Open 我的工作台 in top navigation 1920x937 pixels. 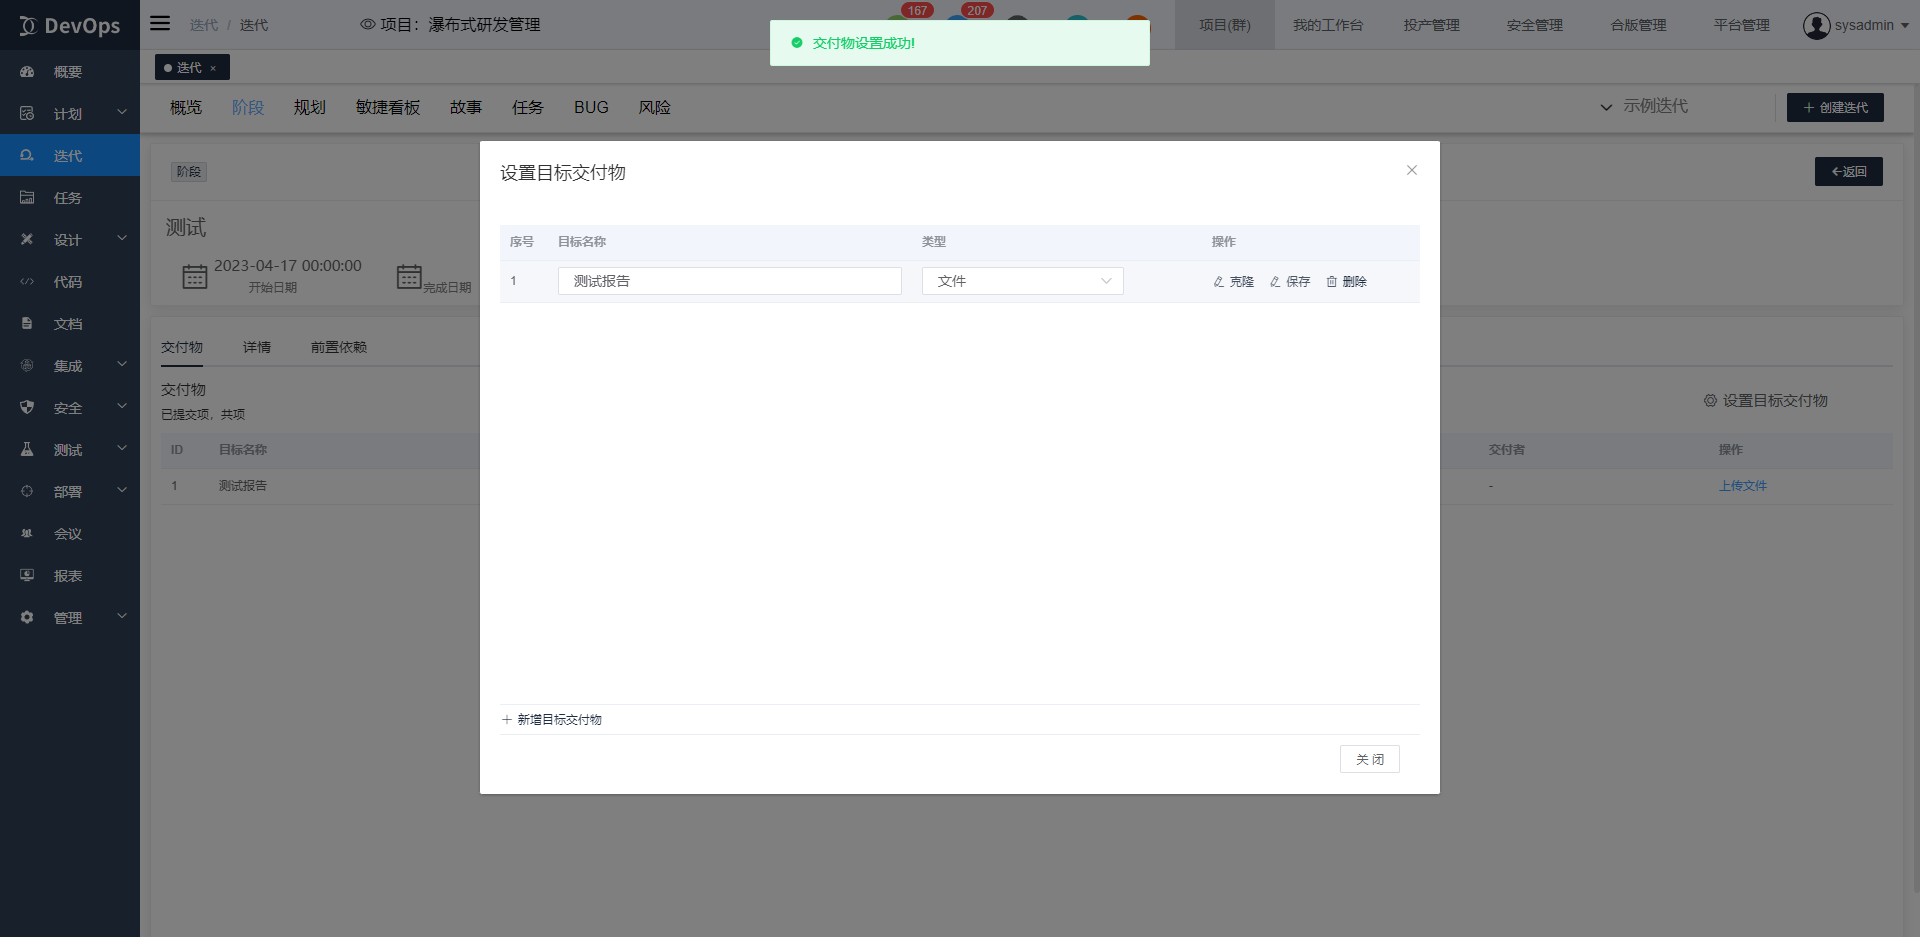coord(1328,25)
